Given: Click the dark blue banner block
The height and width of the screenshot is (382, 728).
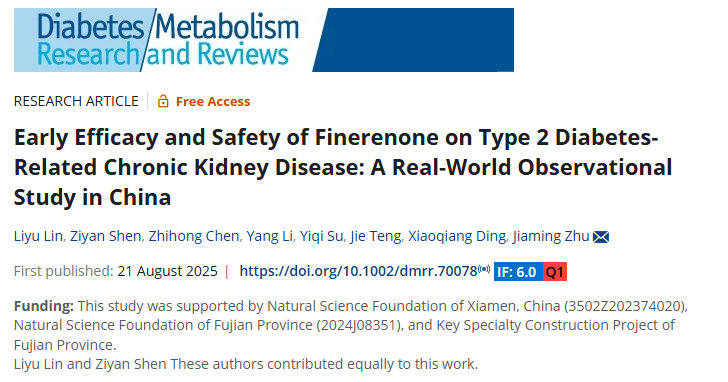Looking at the screenshot, I should pos(413,40).
